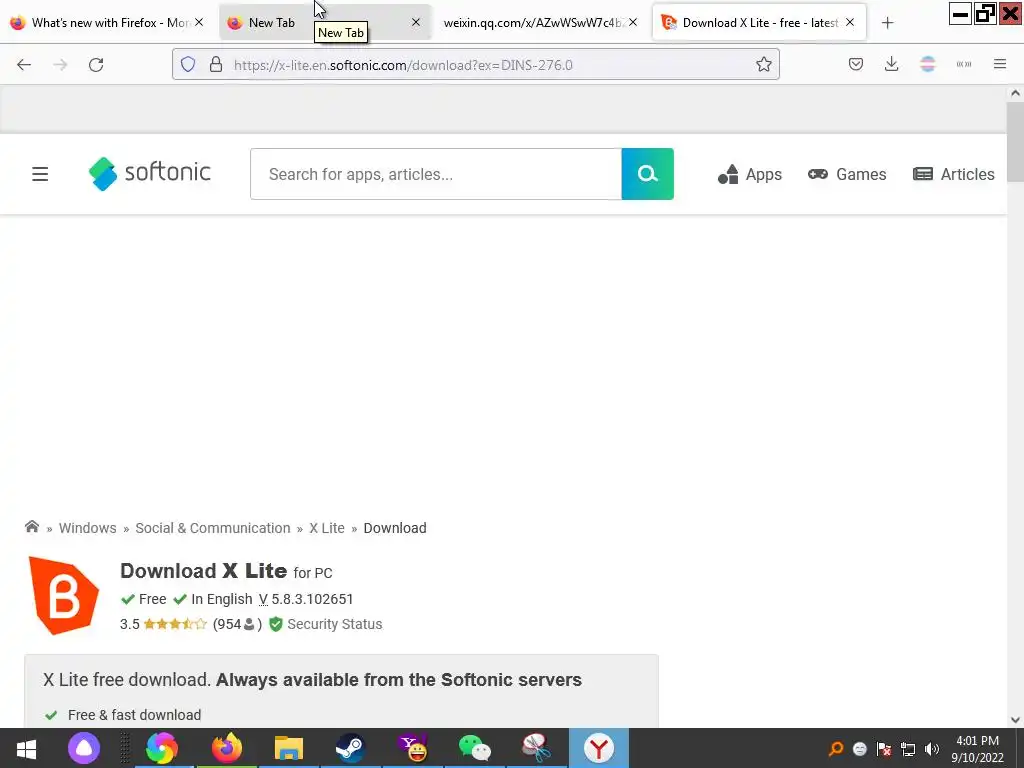The width and height of the screenshot is (1024, 768).
Task: Open Snipping Tool from taskbar
Action: 536,748
